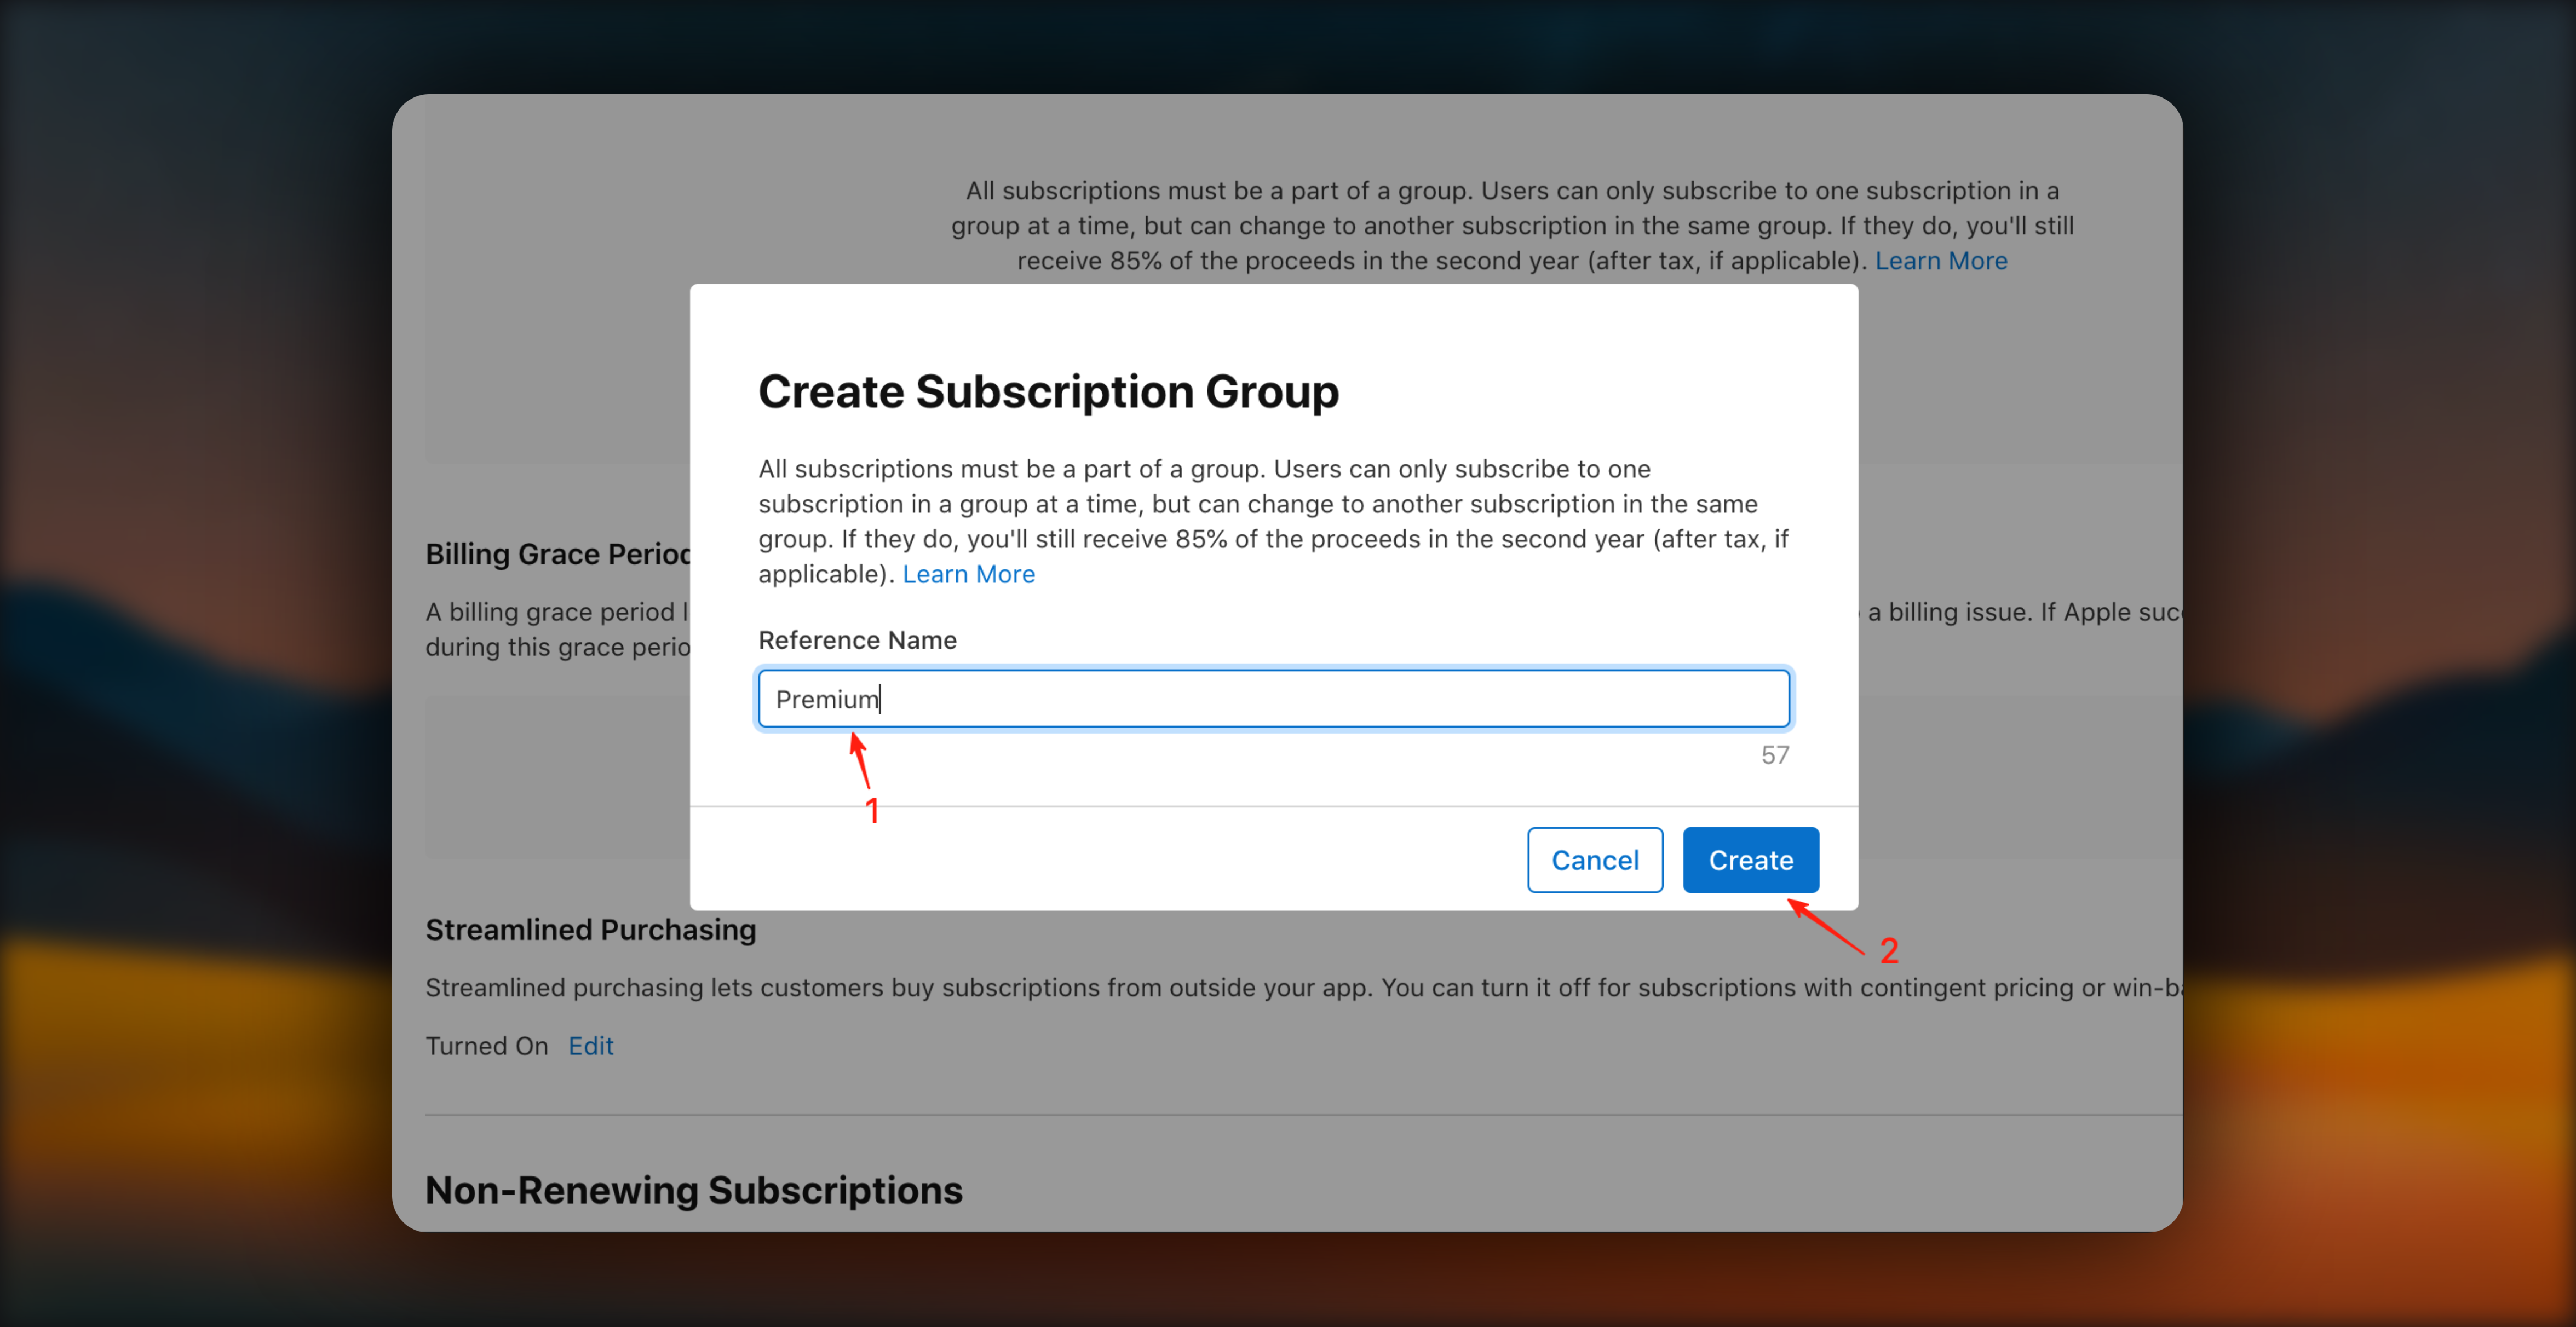This screenshot has width=2576, height=1327.
Task: Click the Reference Name field label
Action: pyautogui.click(x=857, y=640)
